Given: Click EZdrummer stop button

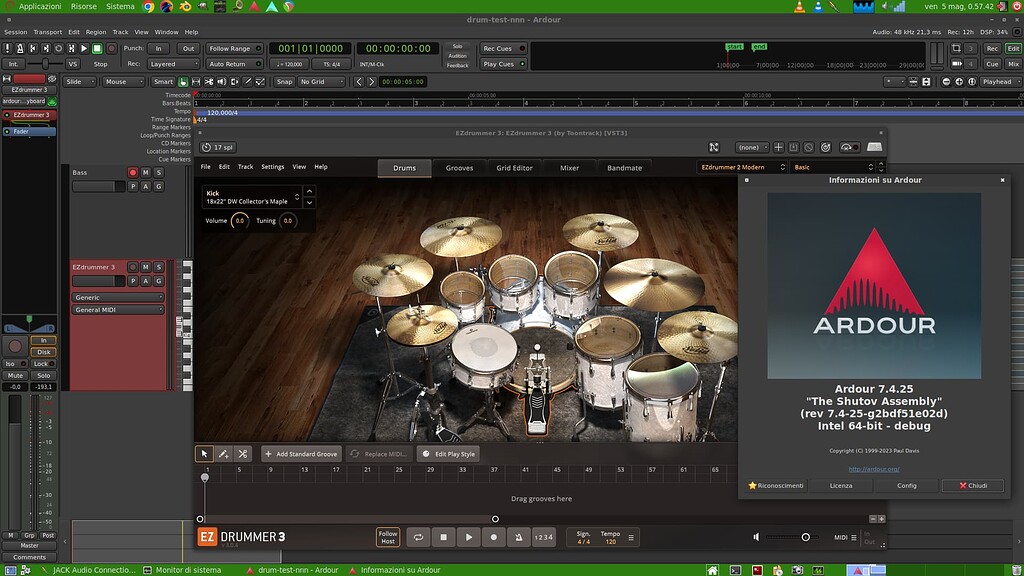Looking at the screenshot, I should [443, 537].
